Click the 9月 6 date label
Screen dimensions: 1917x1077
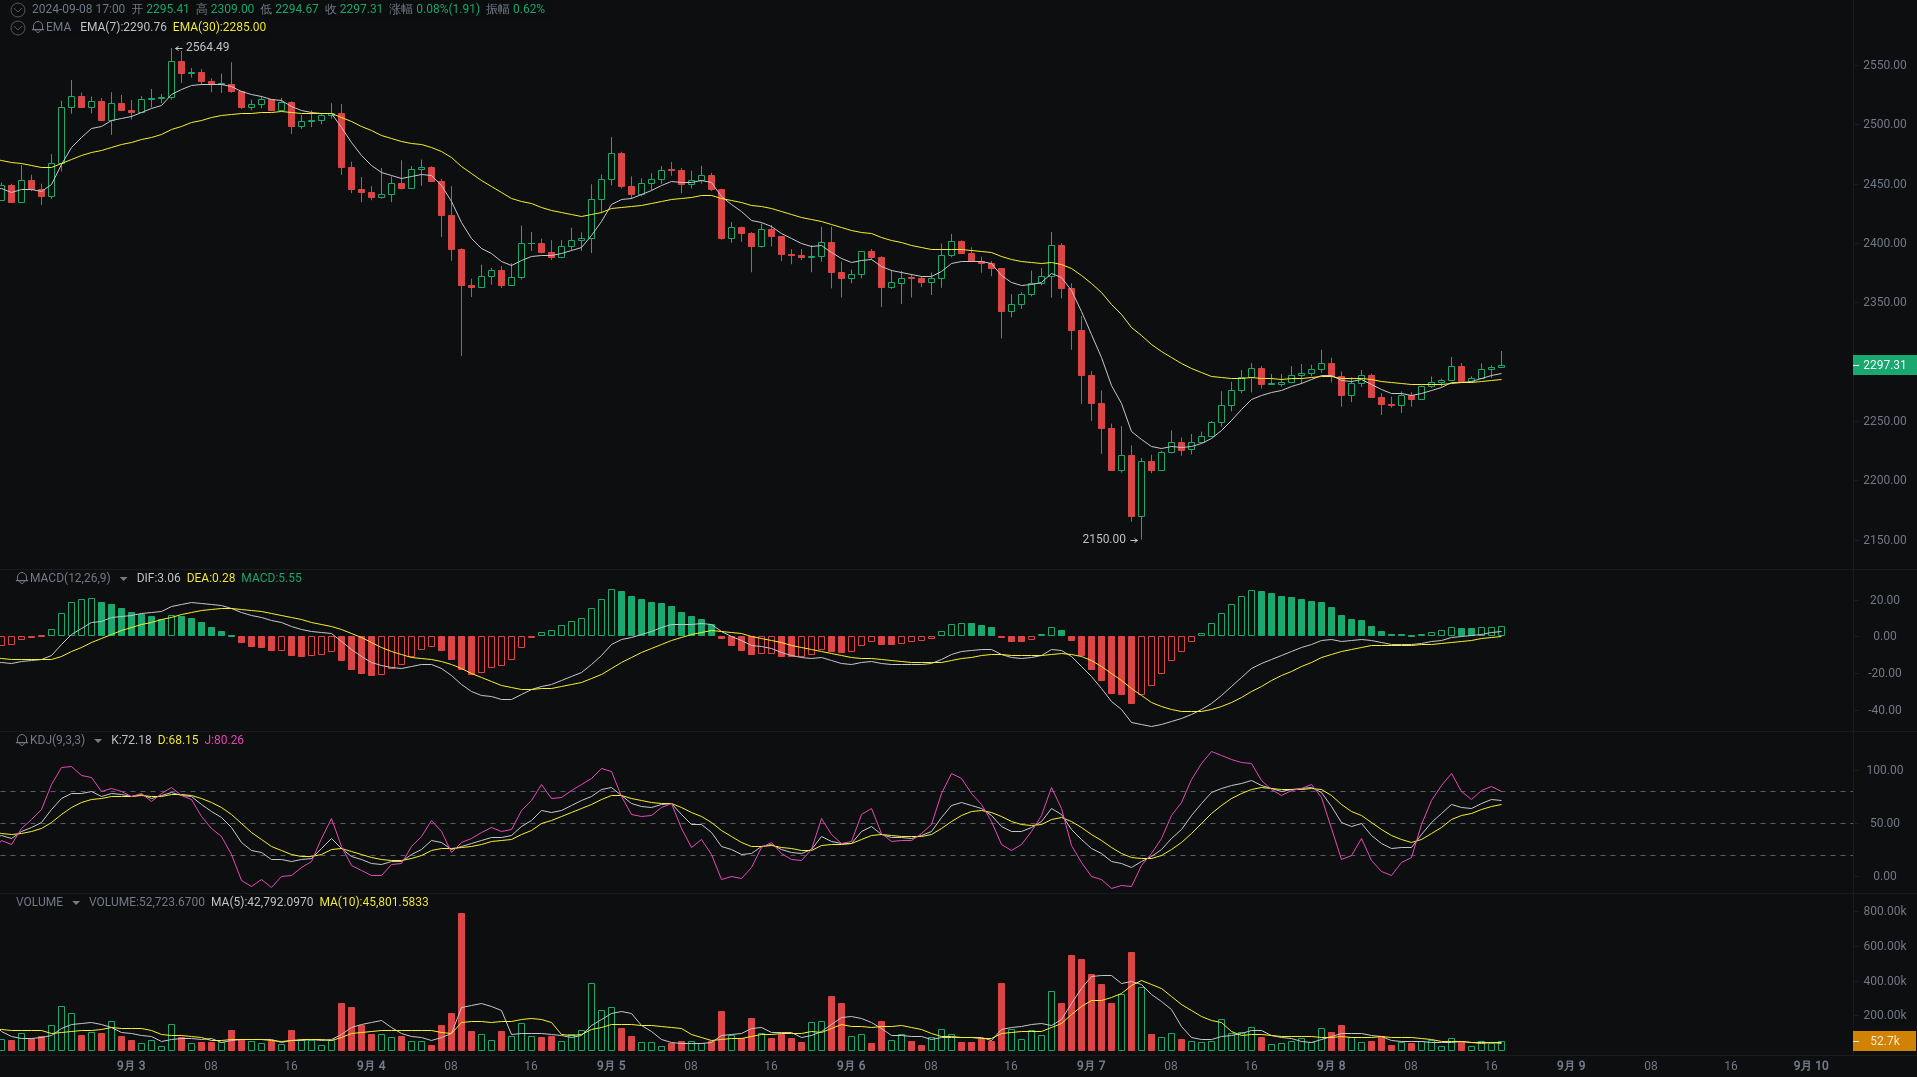pos(851,1066)
